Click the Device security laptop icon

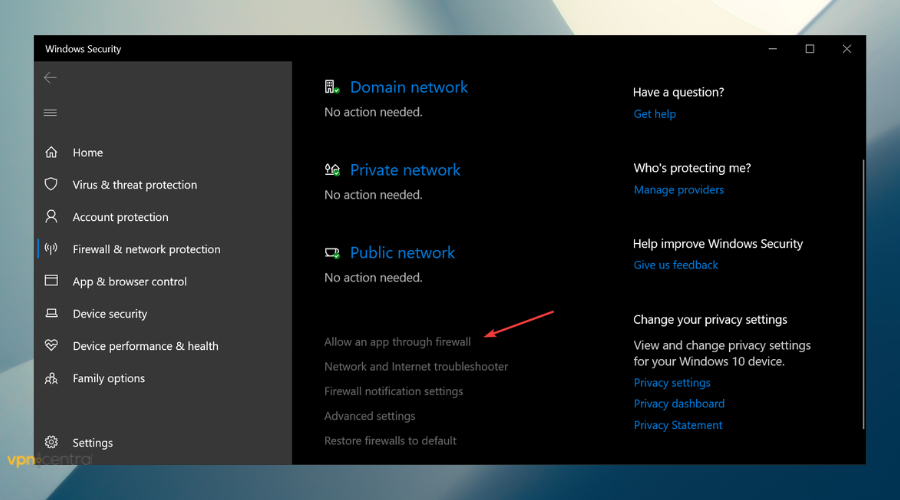tap(51, 314)
